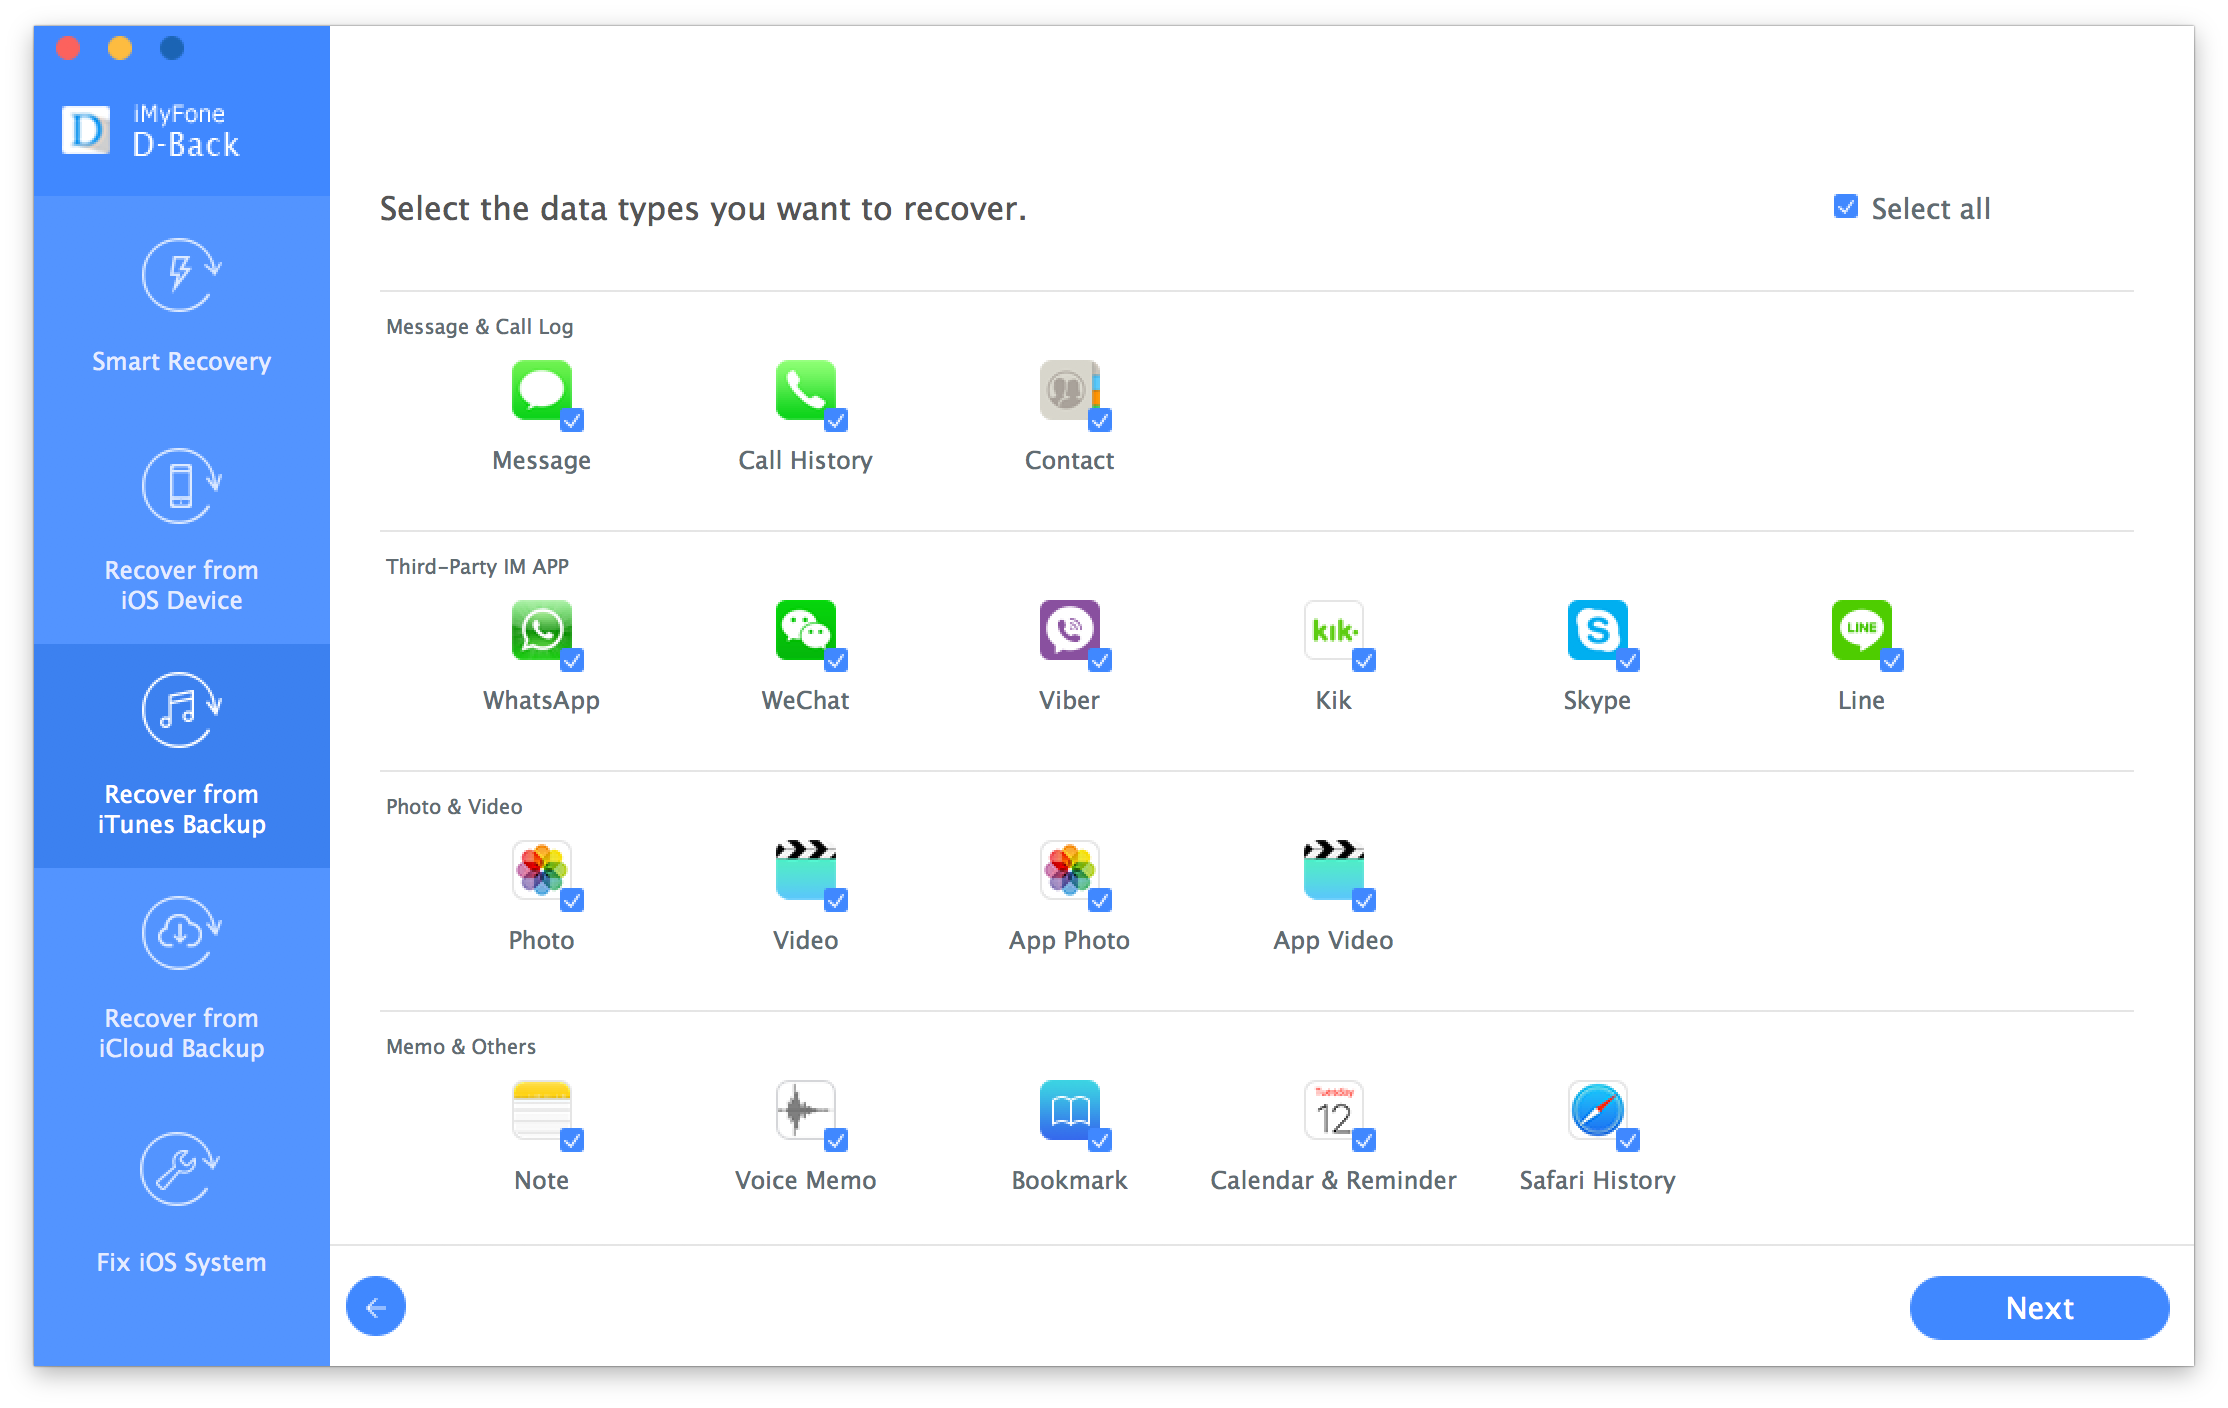This screenshot has width=2228, height=1408.
Task: Click the App Video clapperboard icon
Action: (1333, 870)
